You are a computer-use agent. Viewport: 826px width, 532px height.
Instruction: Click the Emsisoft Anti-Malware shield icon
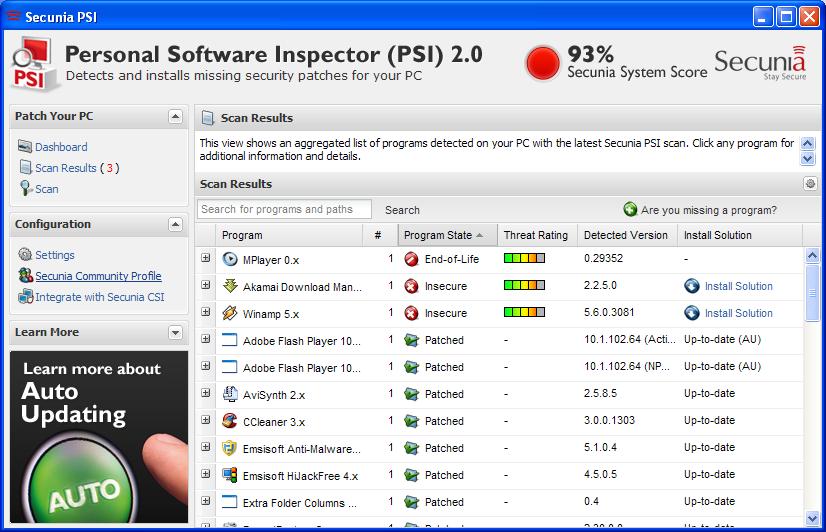click(230, 448)
